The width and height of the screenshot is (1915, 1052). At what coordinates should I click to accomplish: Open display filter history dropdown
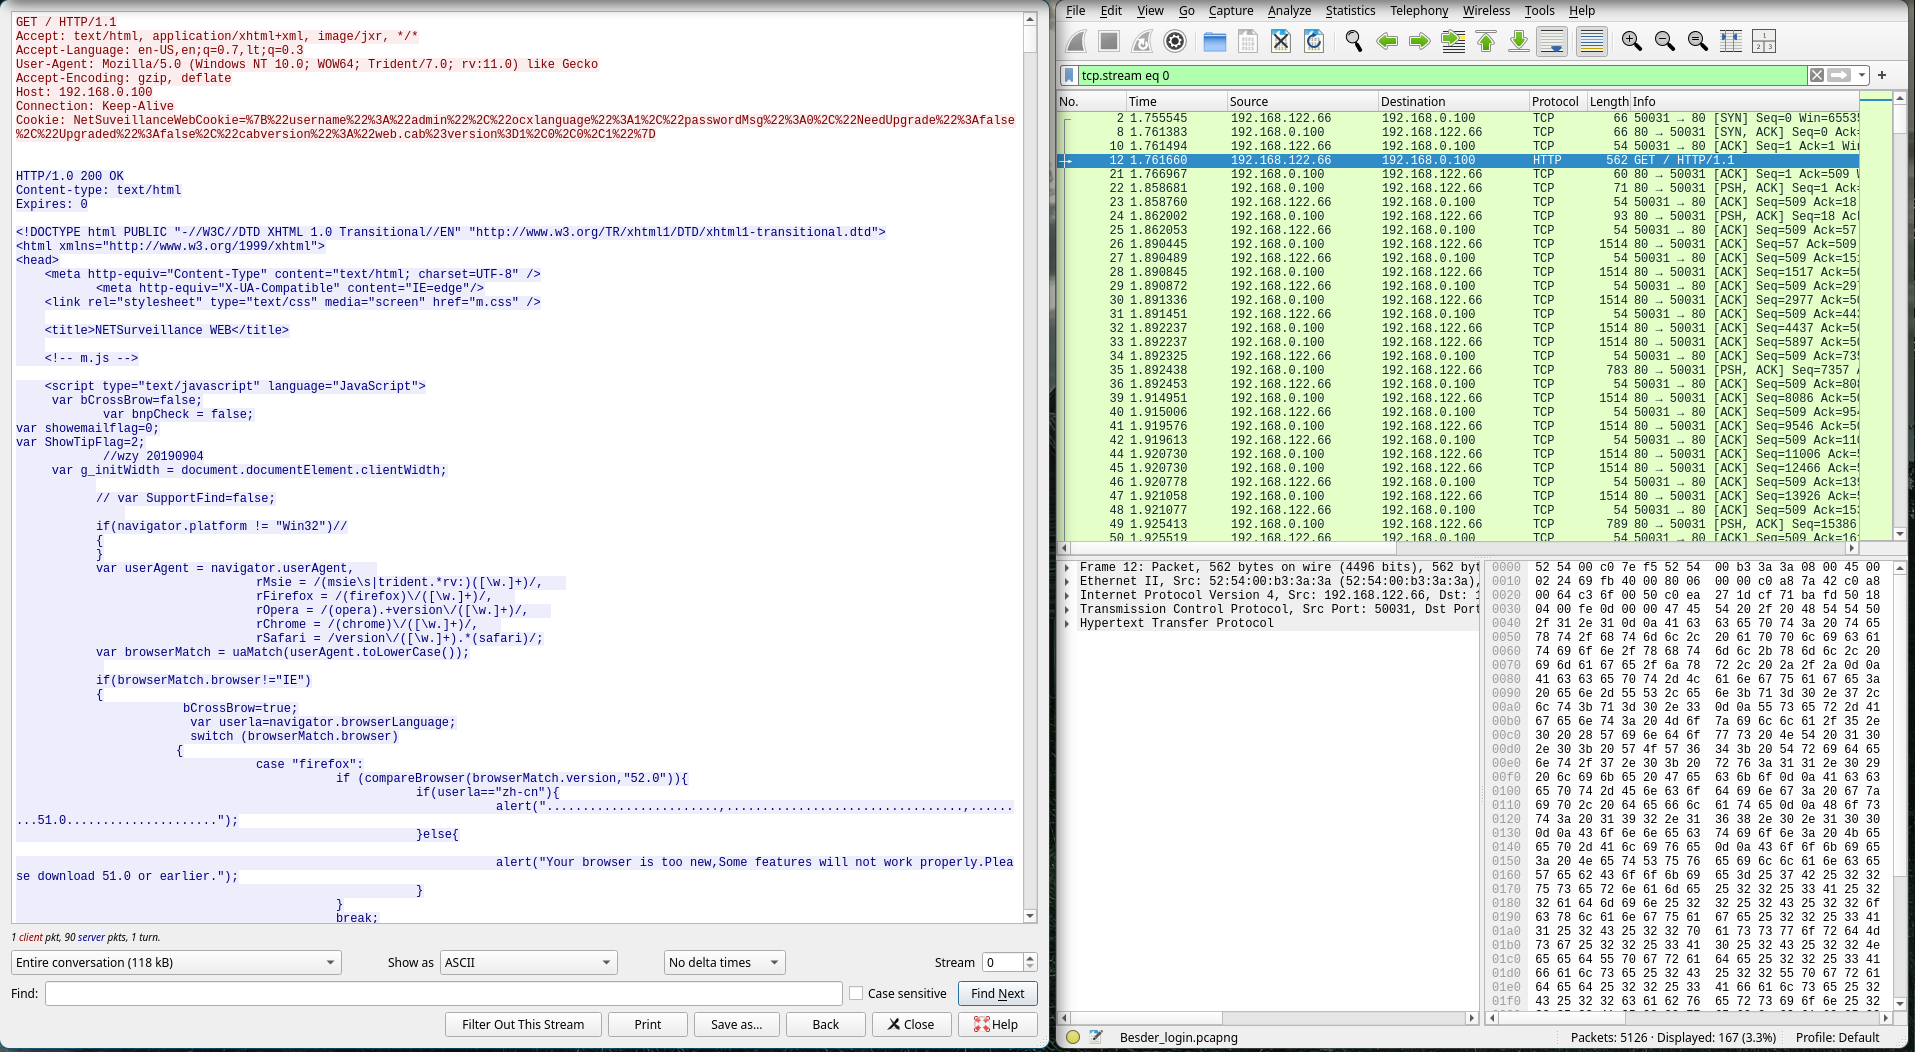[1862, 75]
